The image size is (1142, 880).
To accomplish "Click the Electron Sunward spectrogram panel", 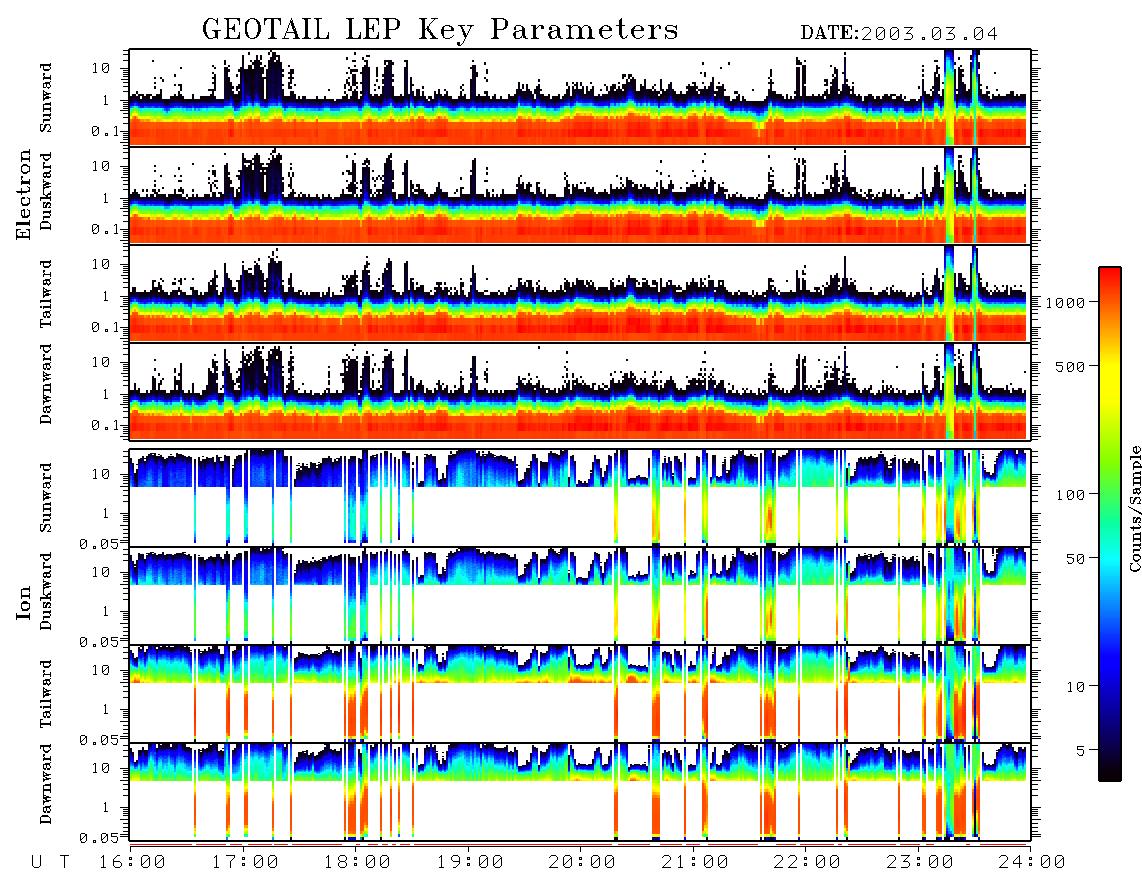I will coord(580,98).
